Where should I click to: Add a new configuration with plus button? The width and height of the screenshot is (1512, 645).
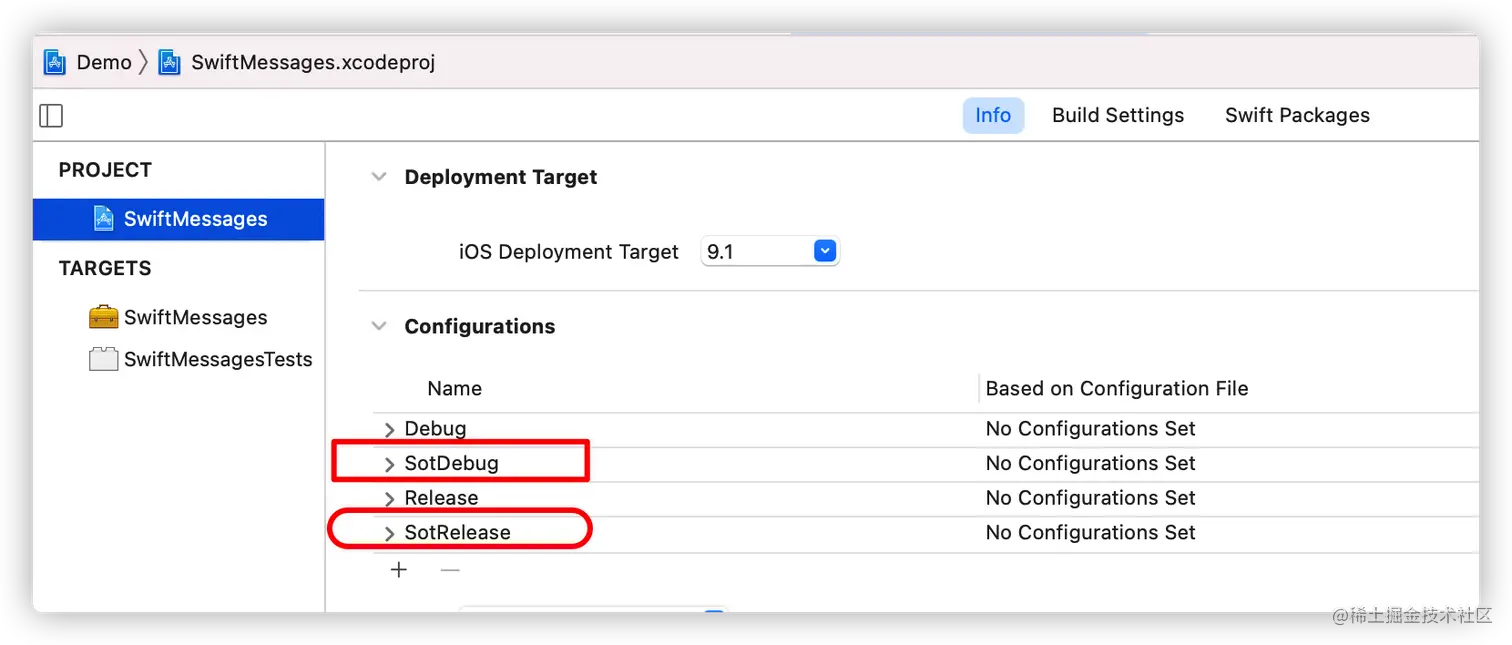(399, 570)
